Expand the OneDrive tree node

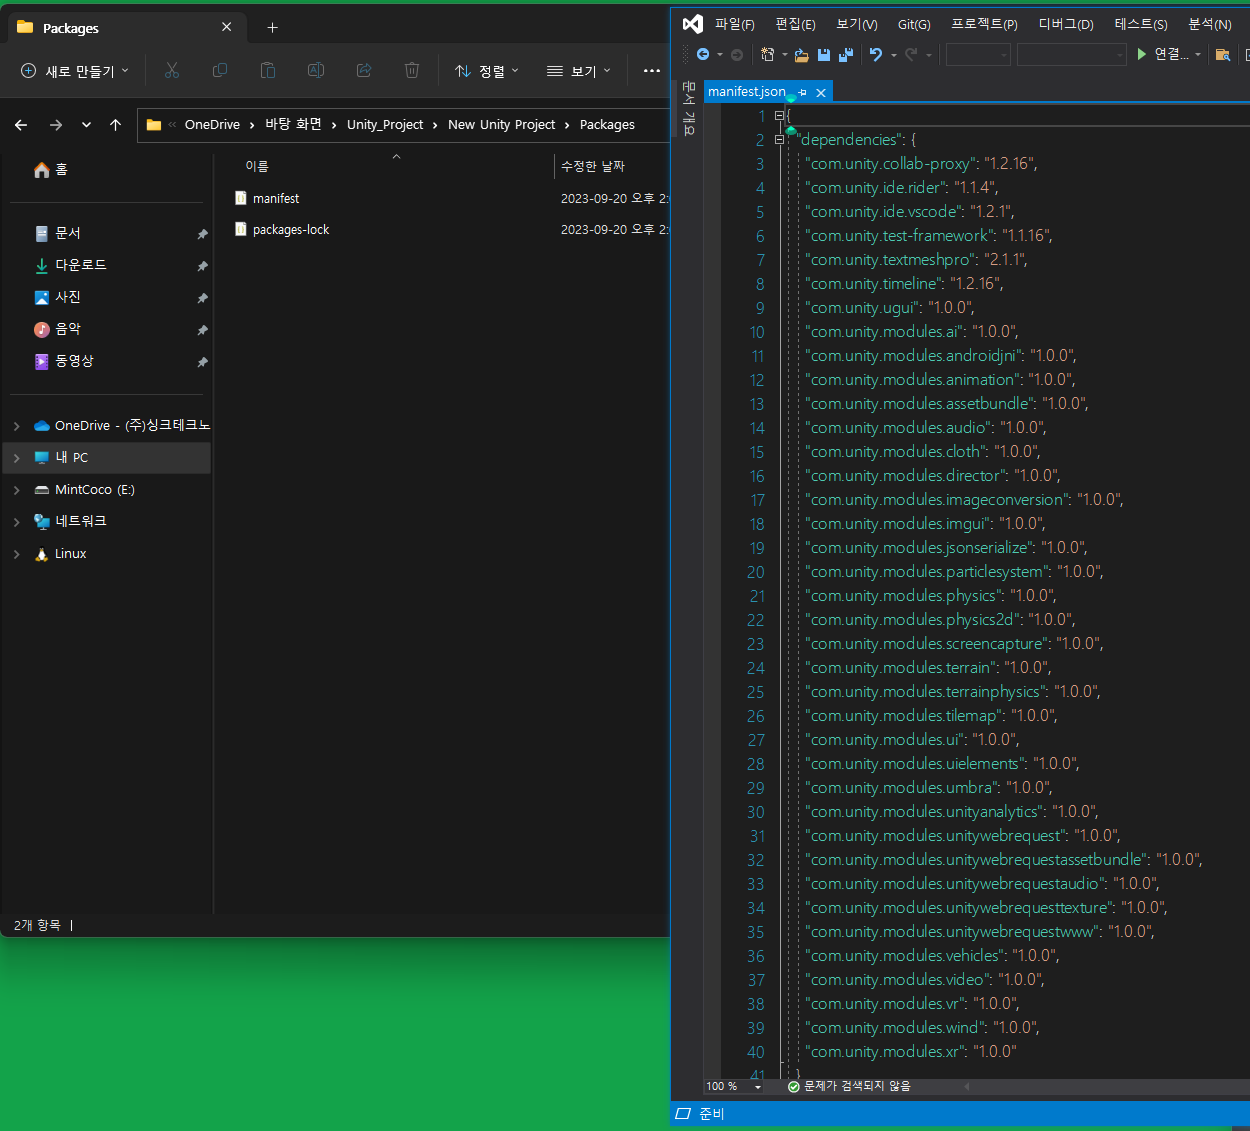click(17, 426)
